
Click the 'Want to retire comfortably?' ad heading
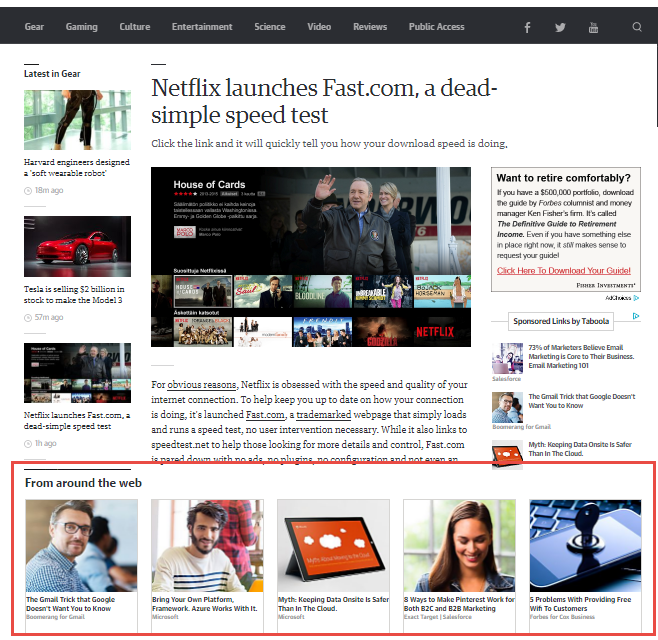pyautogui.click(x=563, y=178)
